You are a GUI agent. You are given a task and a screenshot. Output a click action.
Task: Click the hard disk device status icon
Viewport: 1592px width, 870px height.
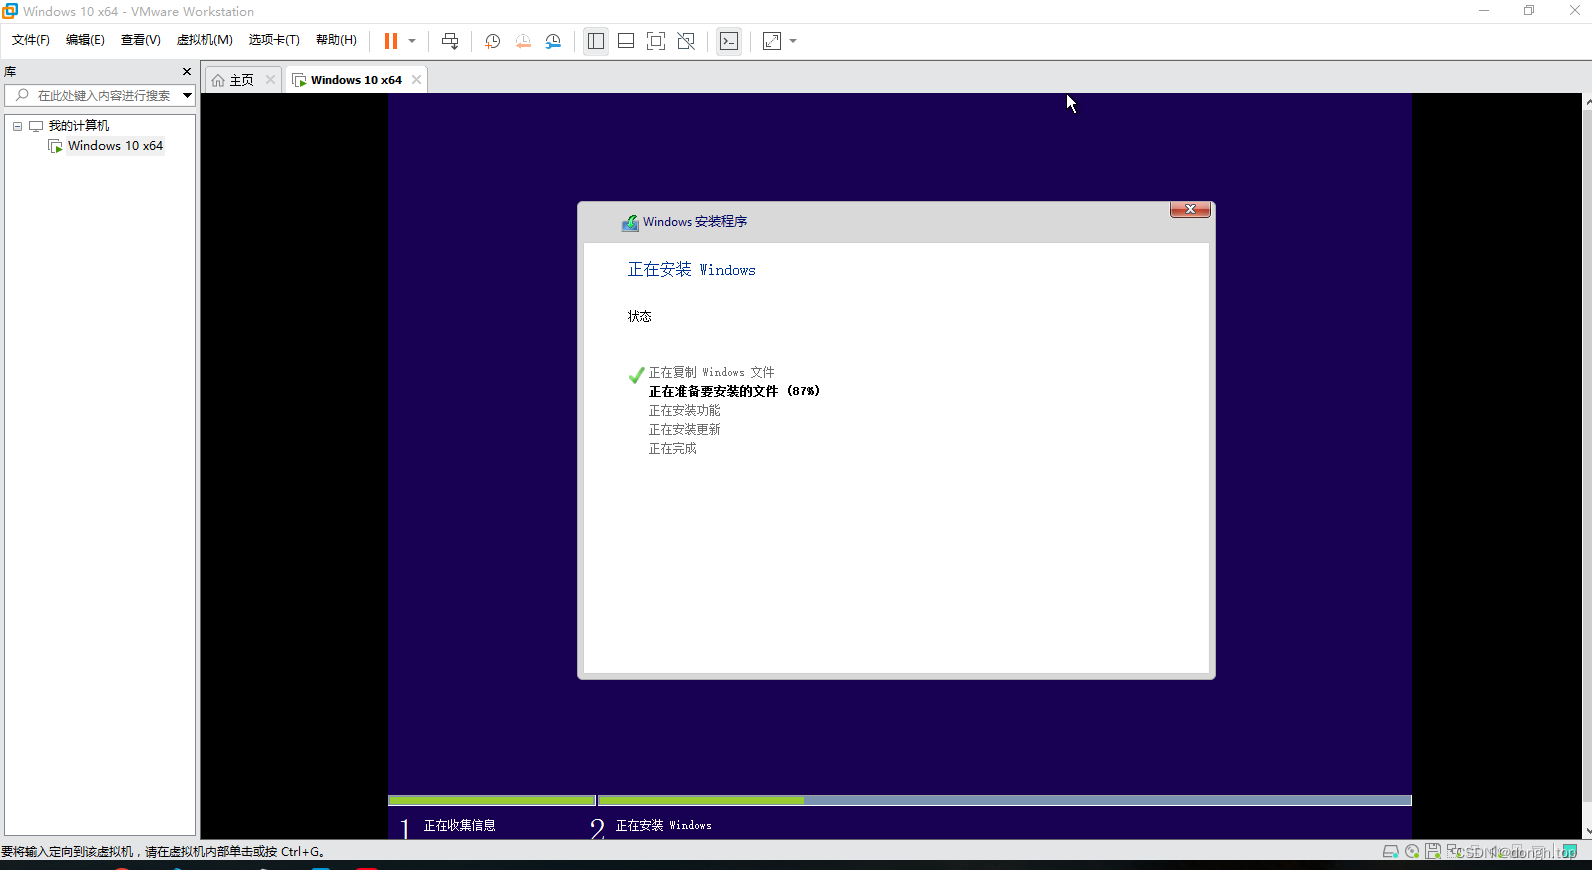(x=1390, y=852)
